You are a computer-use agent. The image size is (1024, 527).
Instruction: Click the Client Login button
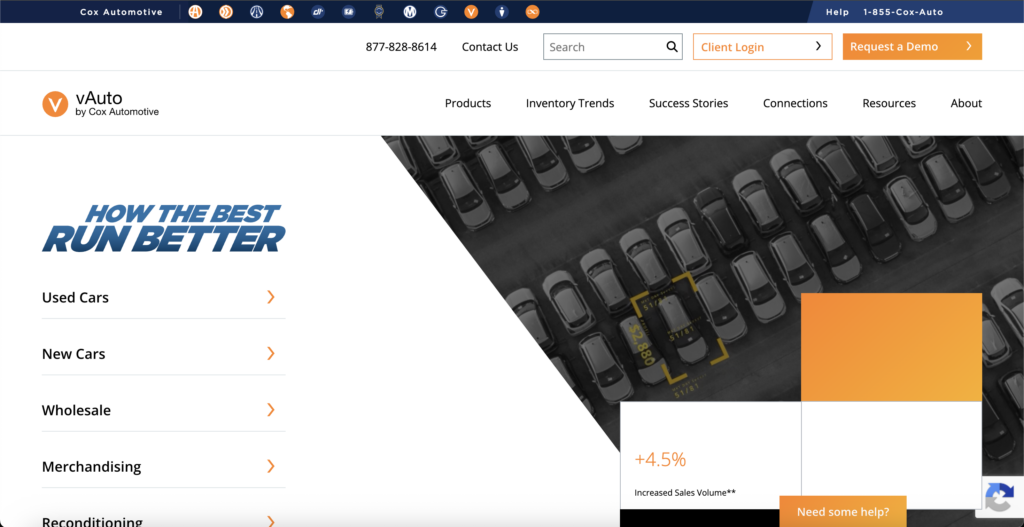pyautogui.click(x=762, y=46)
